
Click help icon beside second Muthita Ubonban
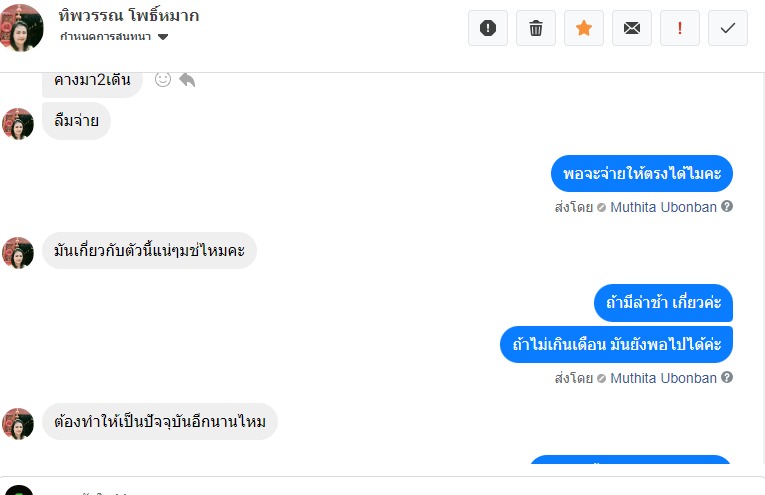click(727, 378)
